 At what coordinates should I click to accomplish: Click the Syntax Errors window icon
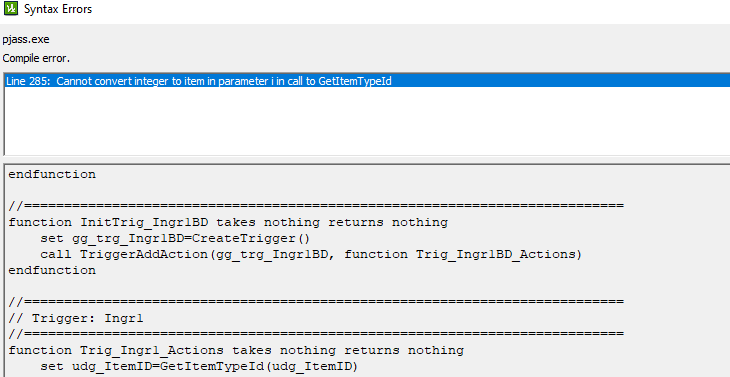[10, 9]
